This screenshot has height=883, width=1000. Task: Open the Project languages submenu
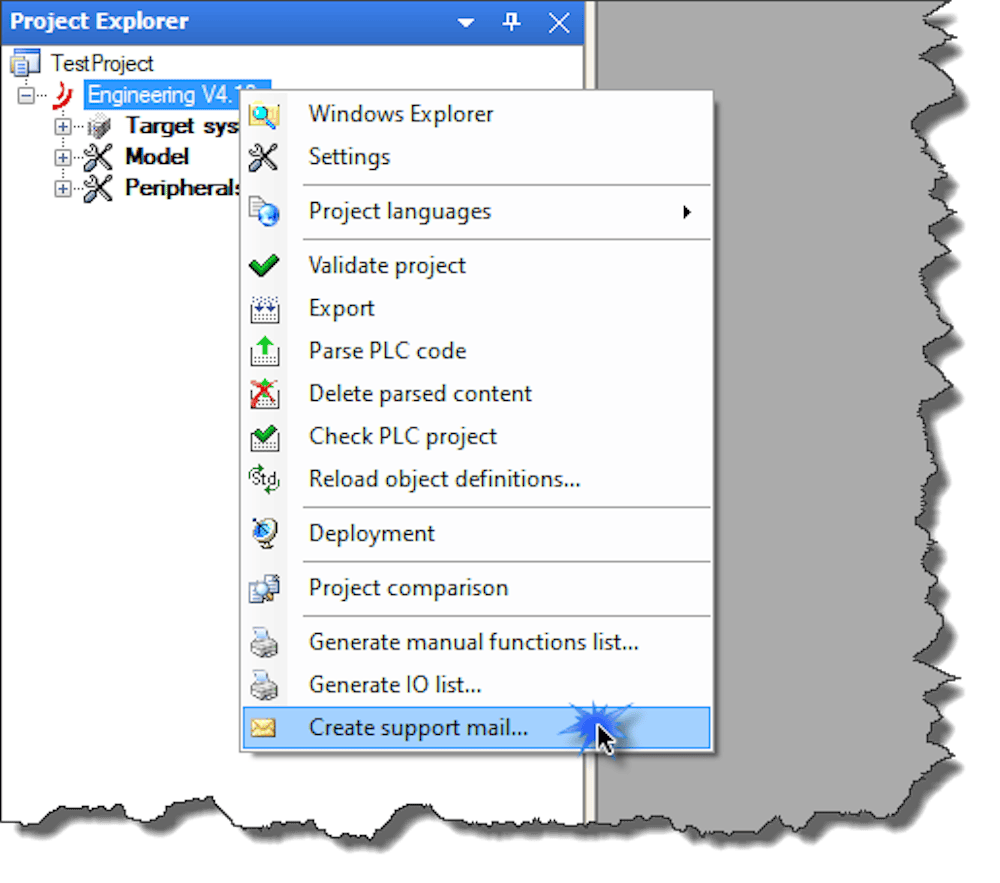pyautogui.click(x=400, y=211)
